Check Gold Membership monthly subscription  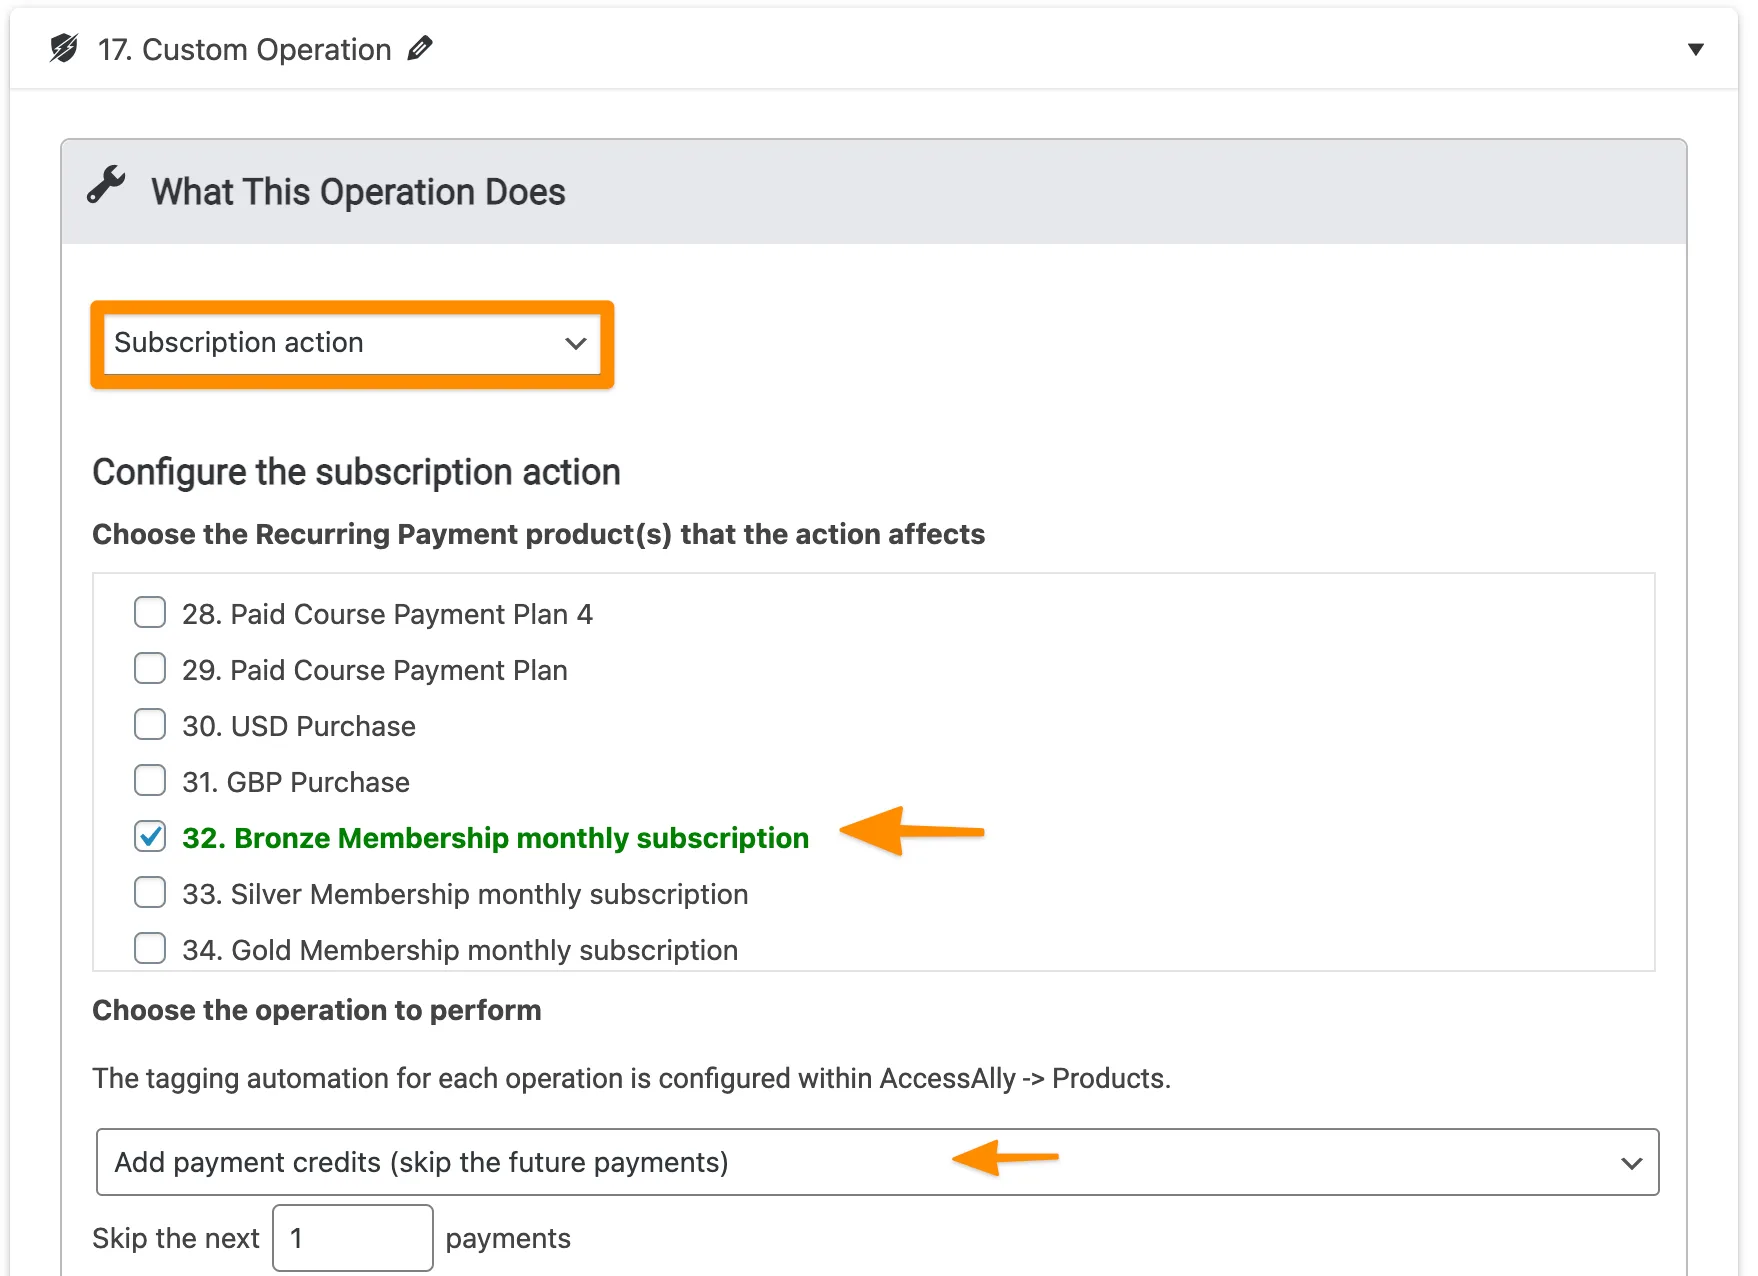(150, 948)
